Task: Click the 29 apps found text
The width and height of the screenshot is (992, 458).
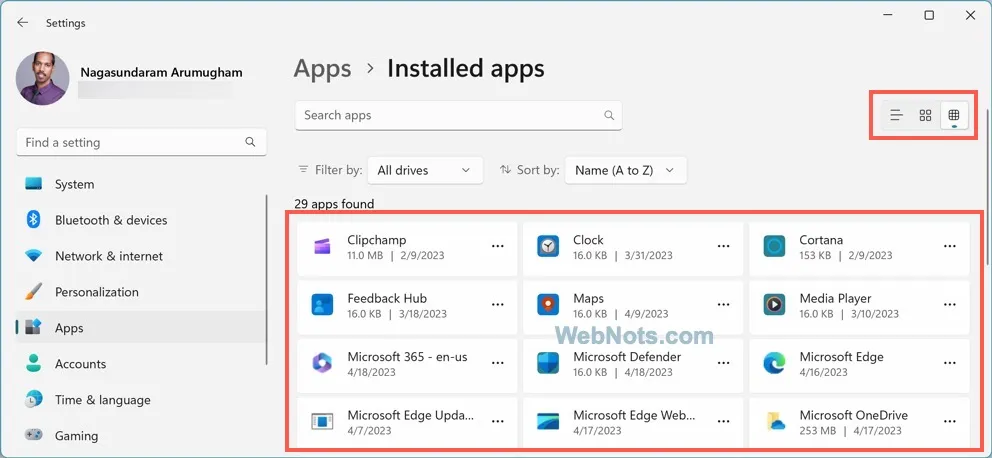Action: [x=334, y=204]
